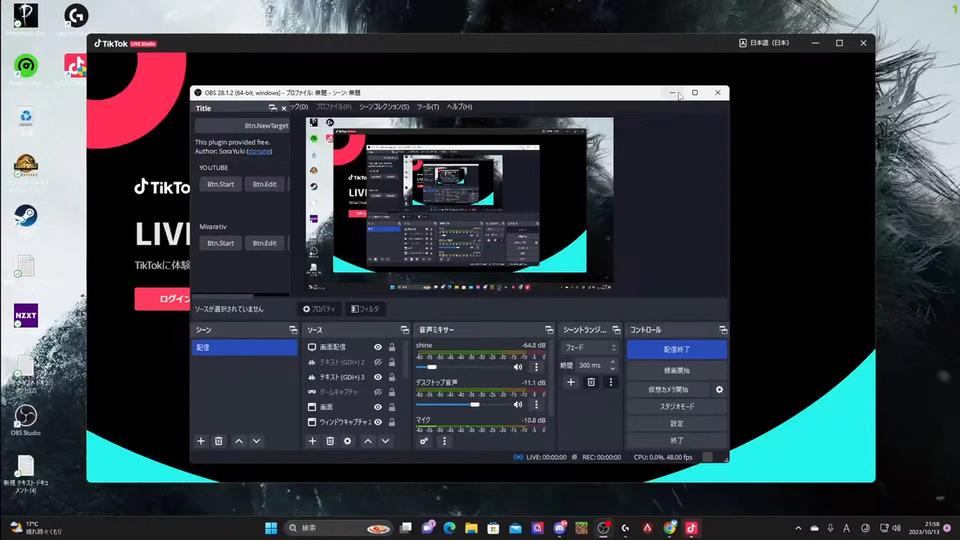Open source properties via the gear icon

(x=348, y=441)
